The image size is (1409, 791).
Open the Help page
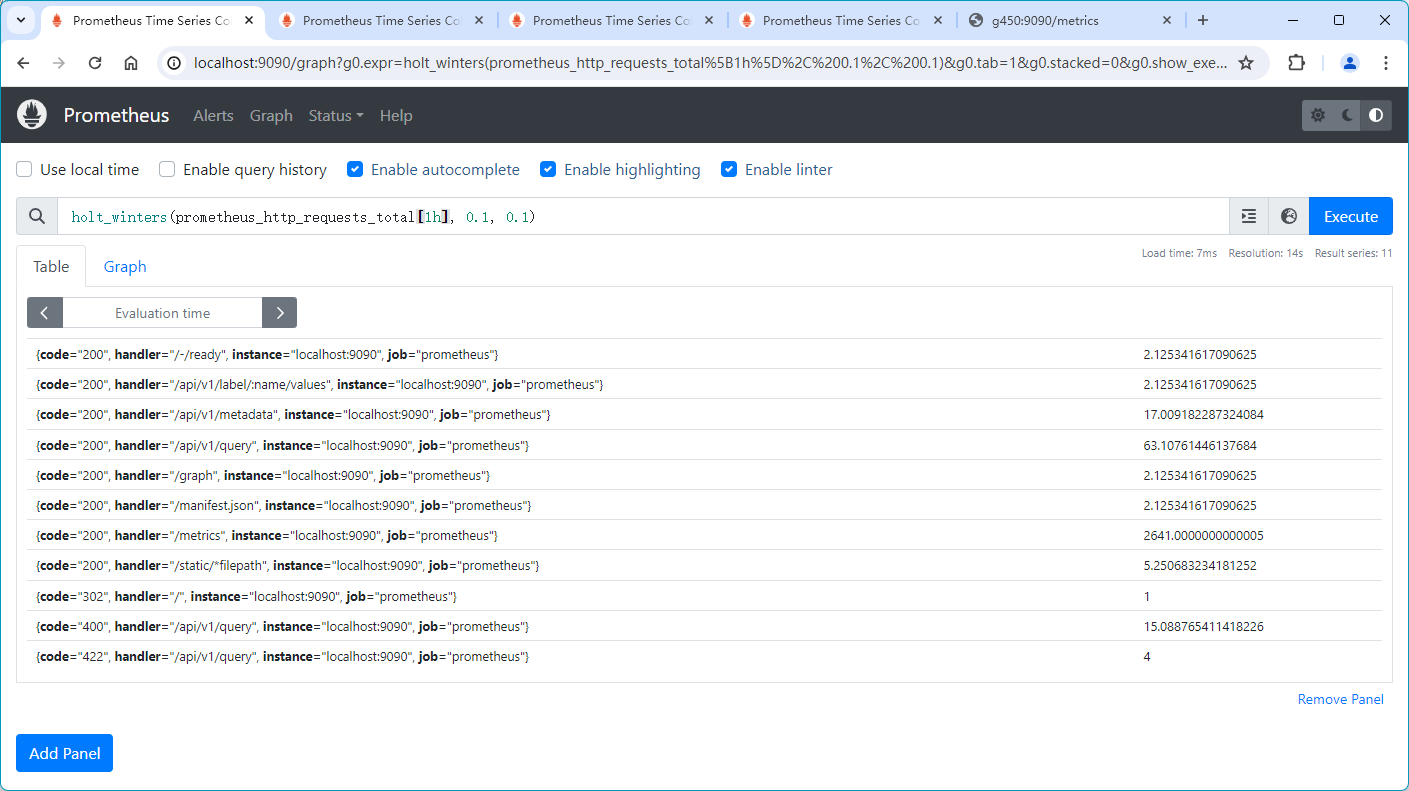[x=396, y=115]
